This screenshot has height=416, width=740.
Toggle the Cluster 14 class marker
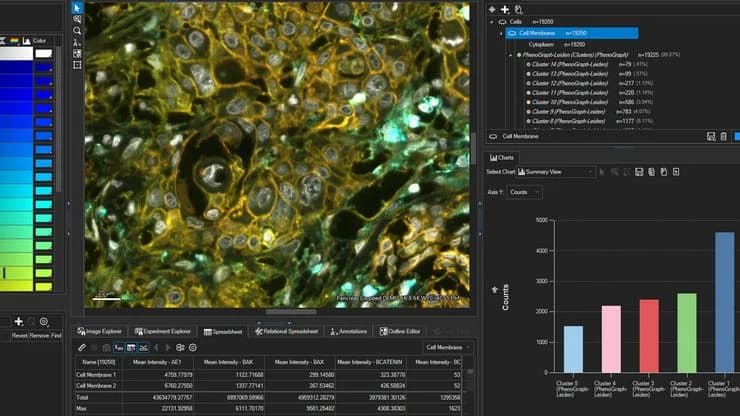(528, 64)
